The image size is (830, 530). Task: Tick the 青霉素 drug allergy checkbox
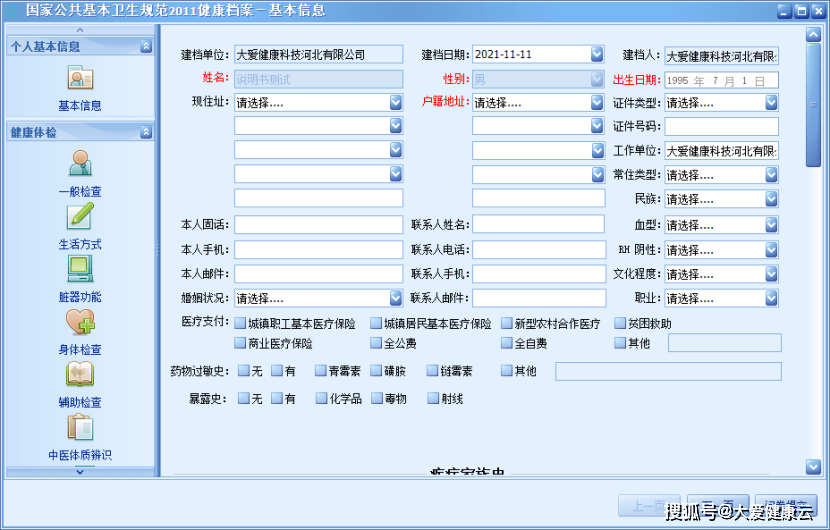321,371
